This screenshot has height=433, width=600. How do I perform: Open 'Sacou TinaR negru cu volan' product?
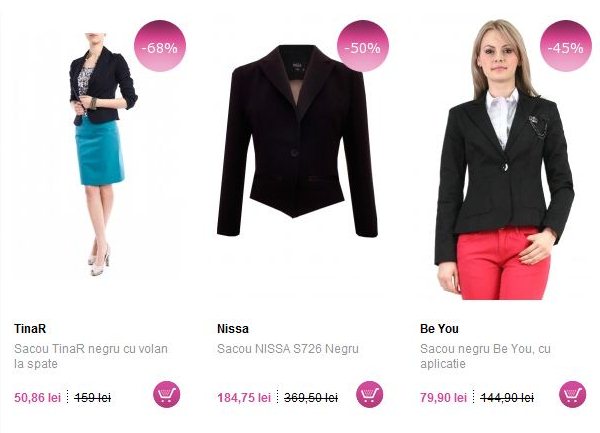point(91,356)
